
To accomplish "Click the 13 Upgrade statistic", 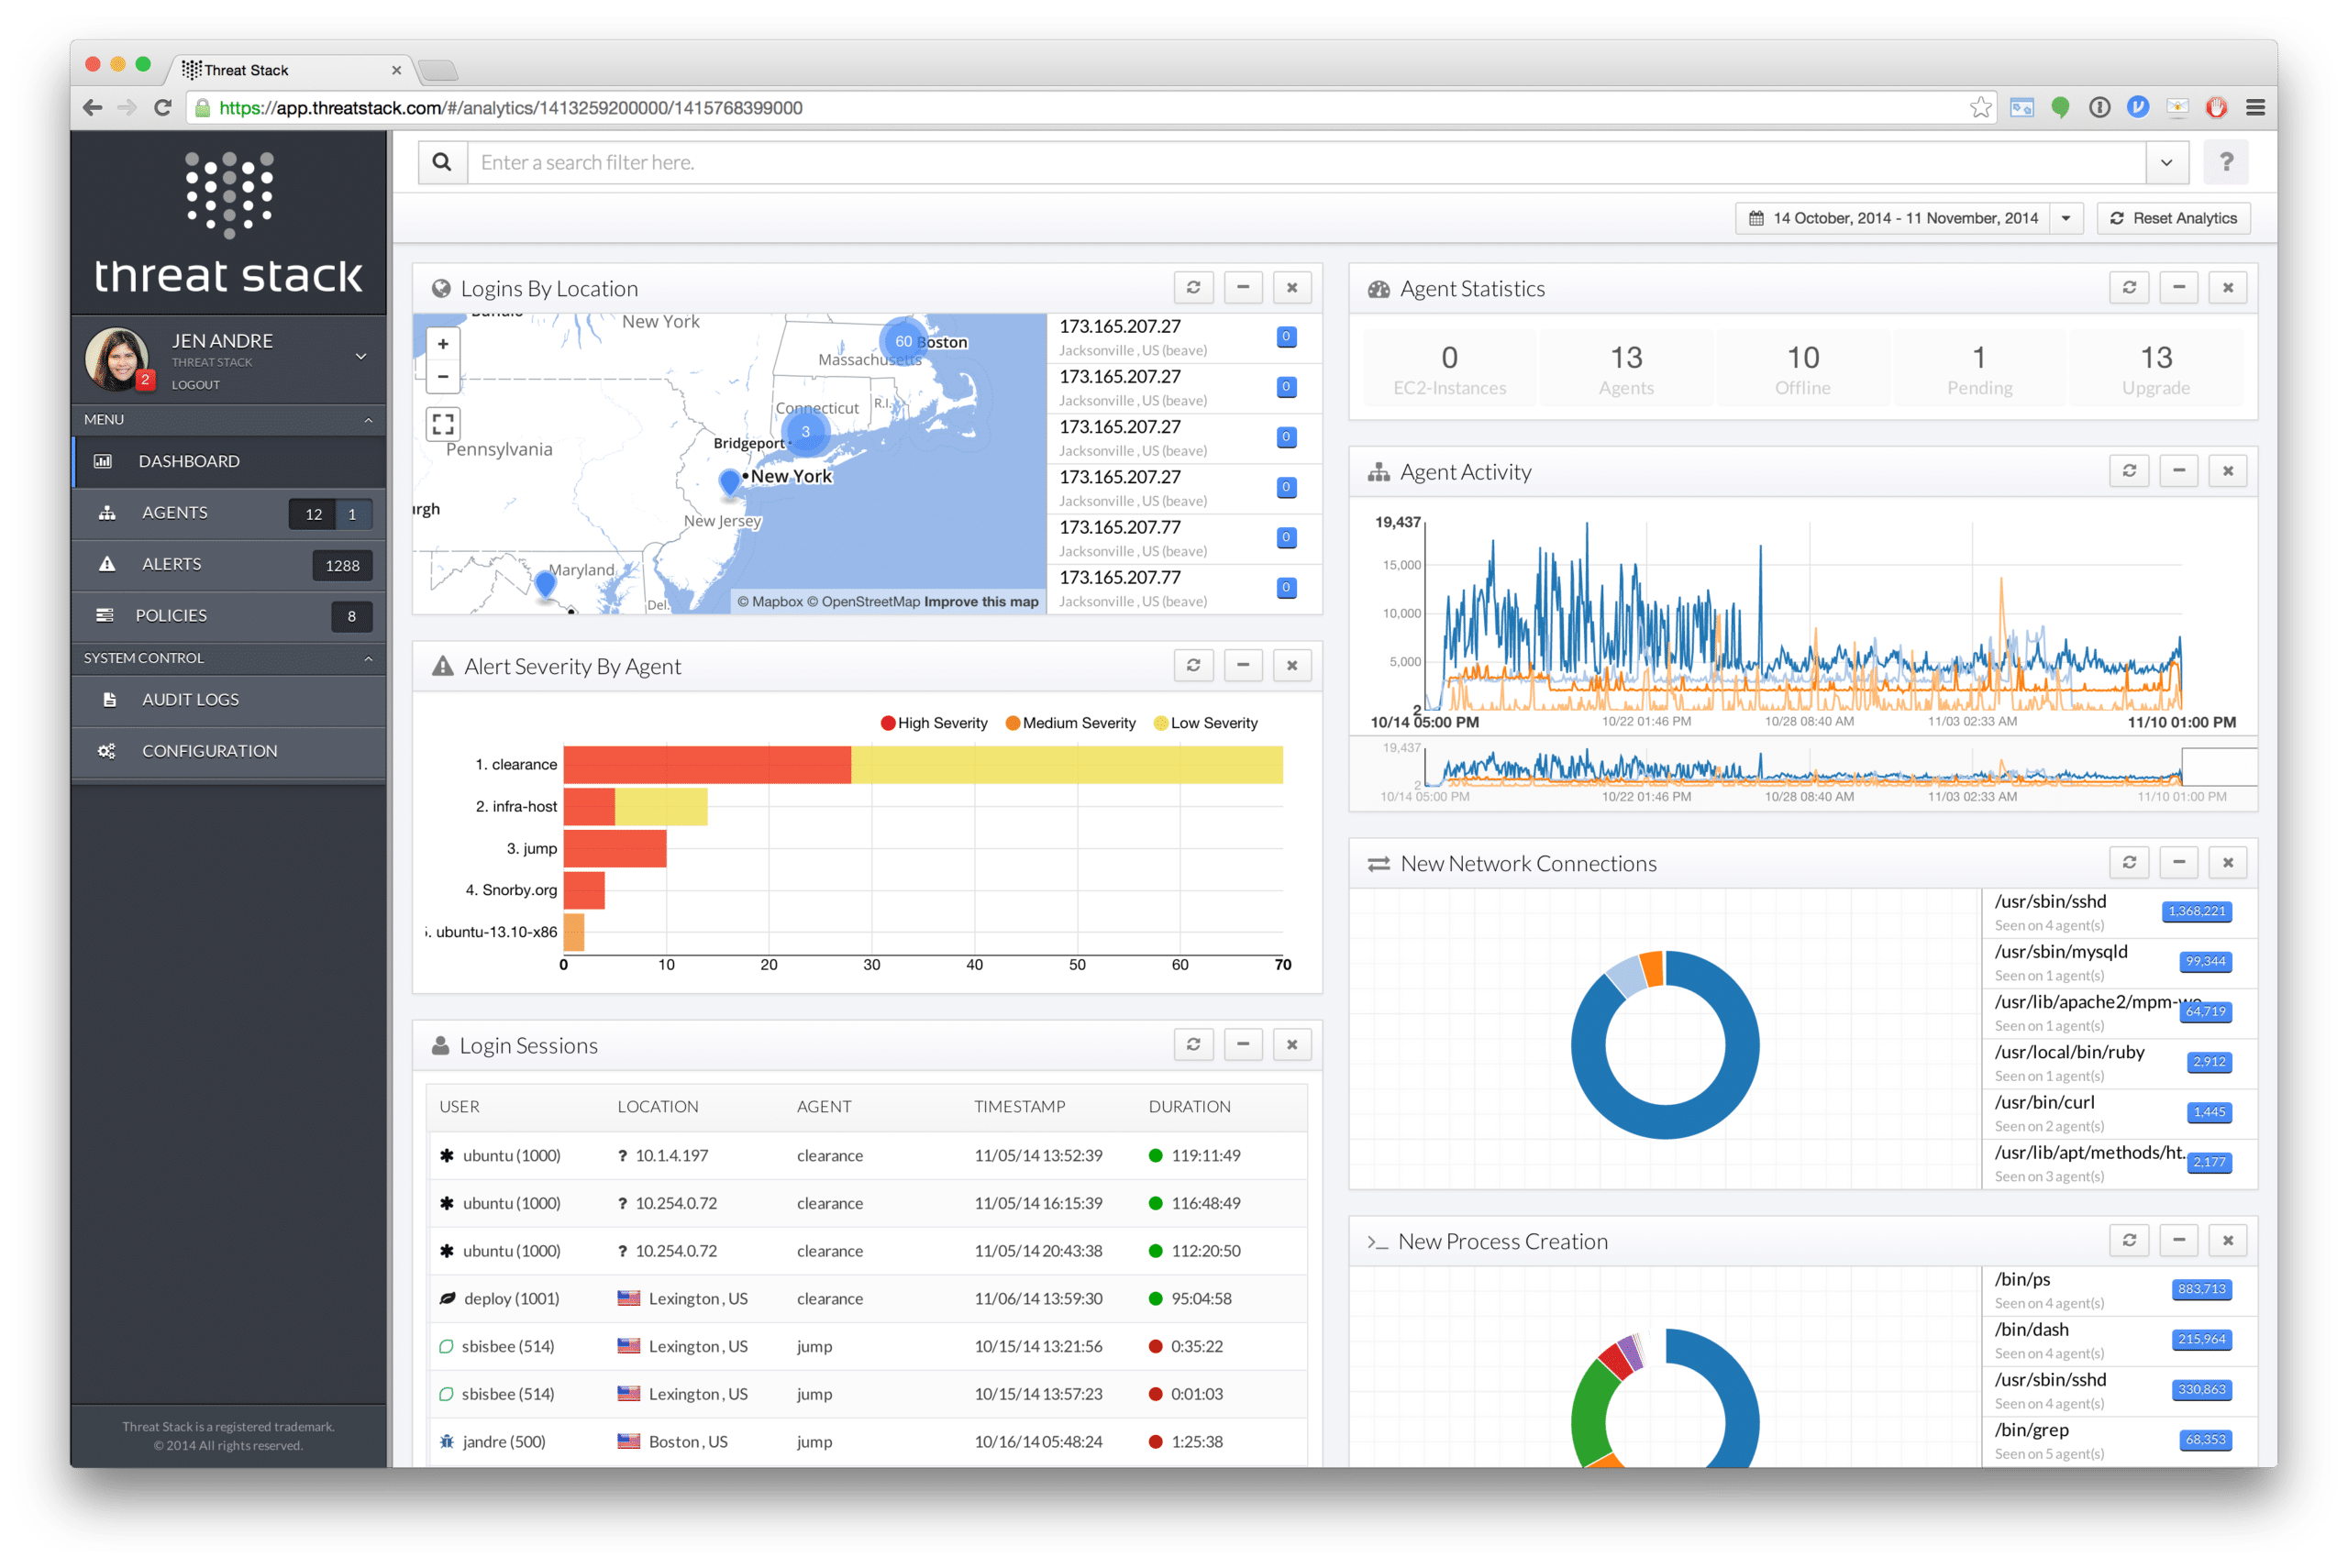I will point(2155,369).
